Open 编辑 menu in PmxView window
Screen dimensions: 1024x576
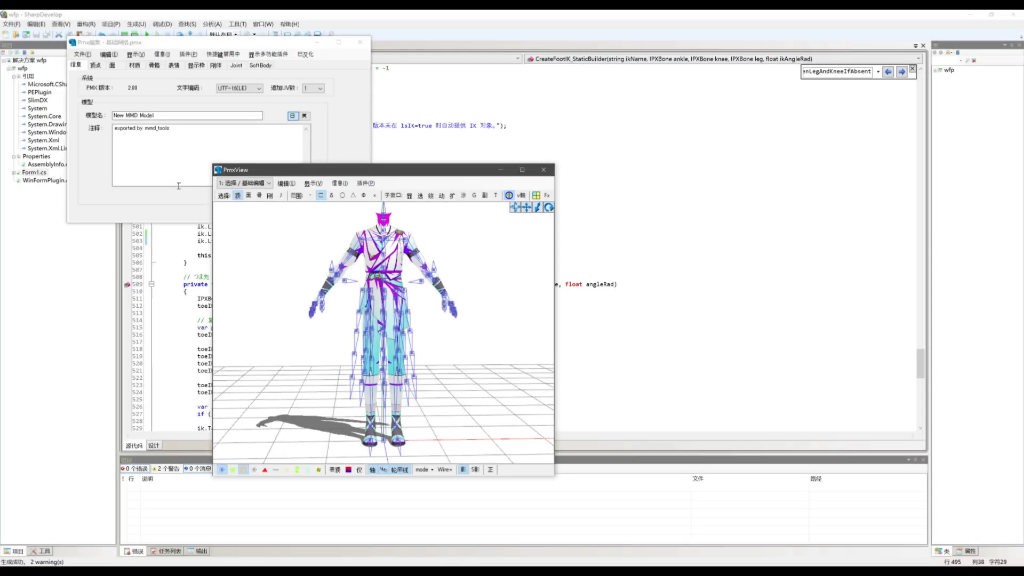tap(286, 184)
